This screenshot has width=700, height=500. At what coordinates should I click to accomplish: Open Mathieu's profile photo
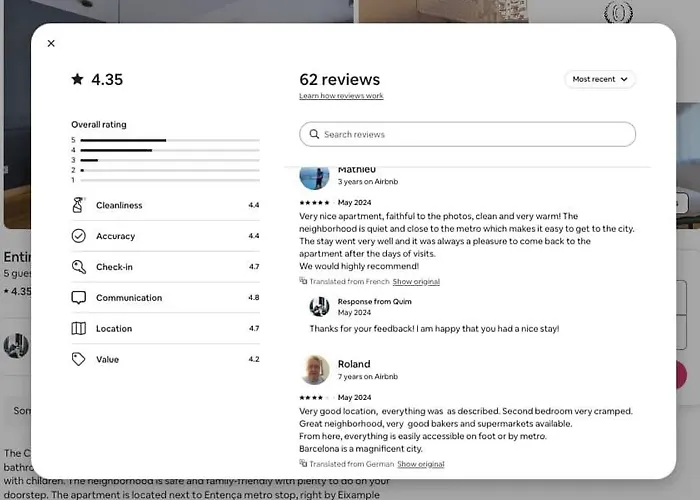314,178
